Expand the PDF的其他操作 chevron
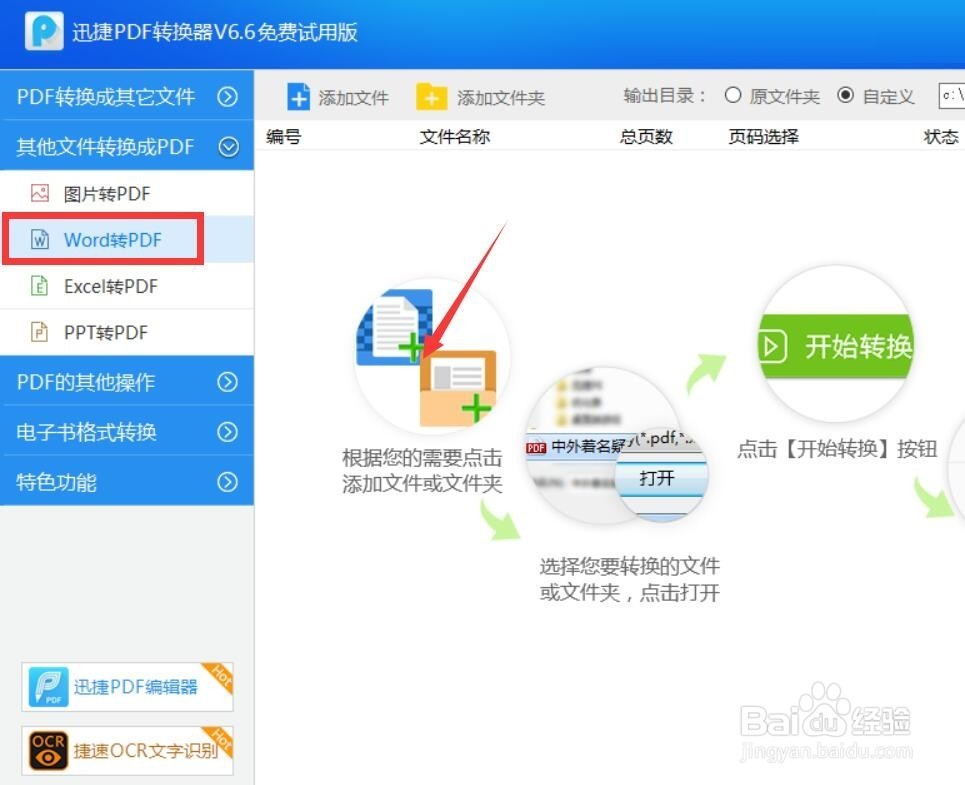The width and height of the screenshot is (965, 785). pos(228,382)
